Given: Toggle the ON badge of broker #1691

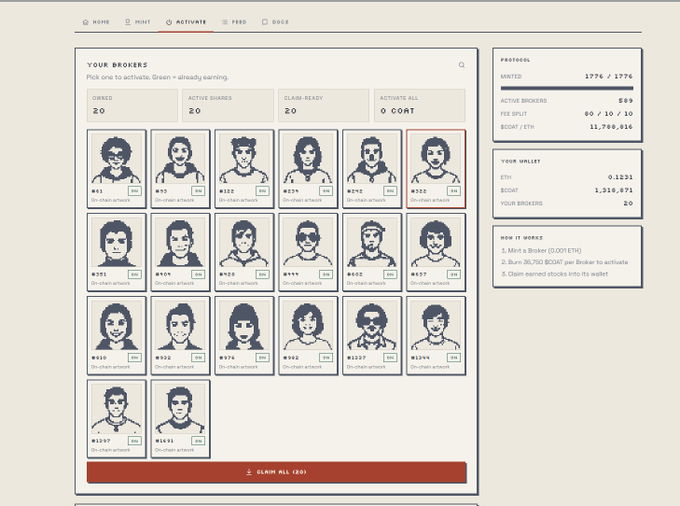Looking at the screenshot, I should (x=198, y=441).
